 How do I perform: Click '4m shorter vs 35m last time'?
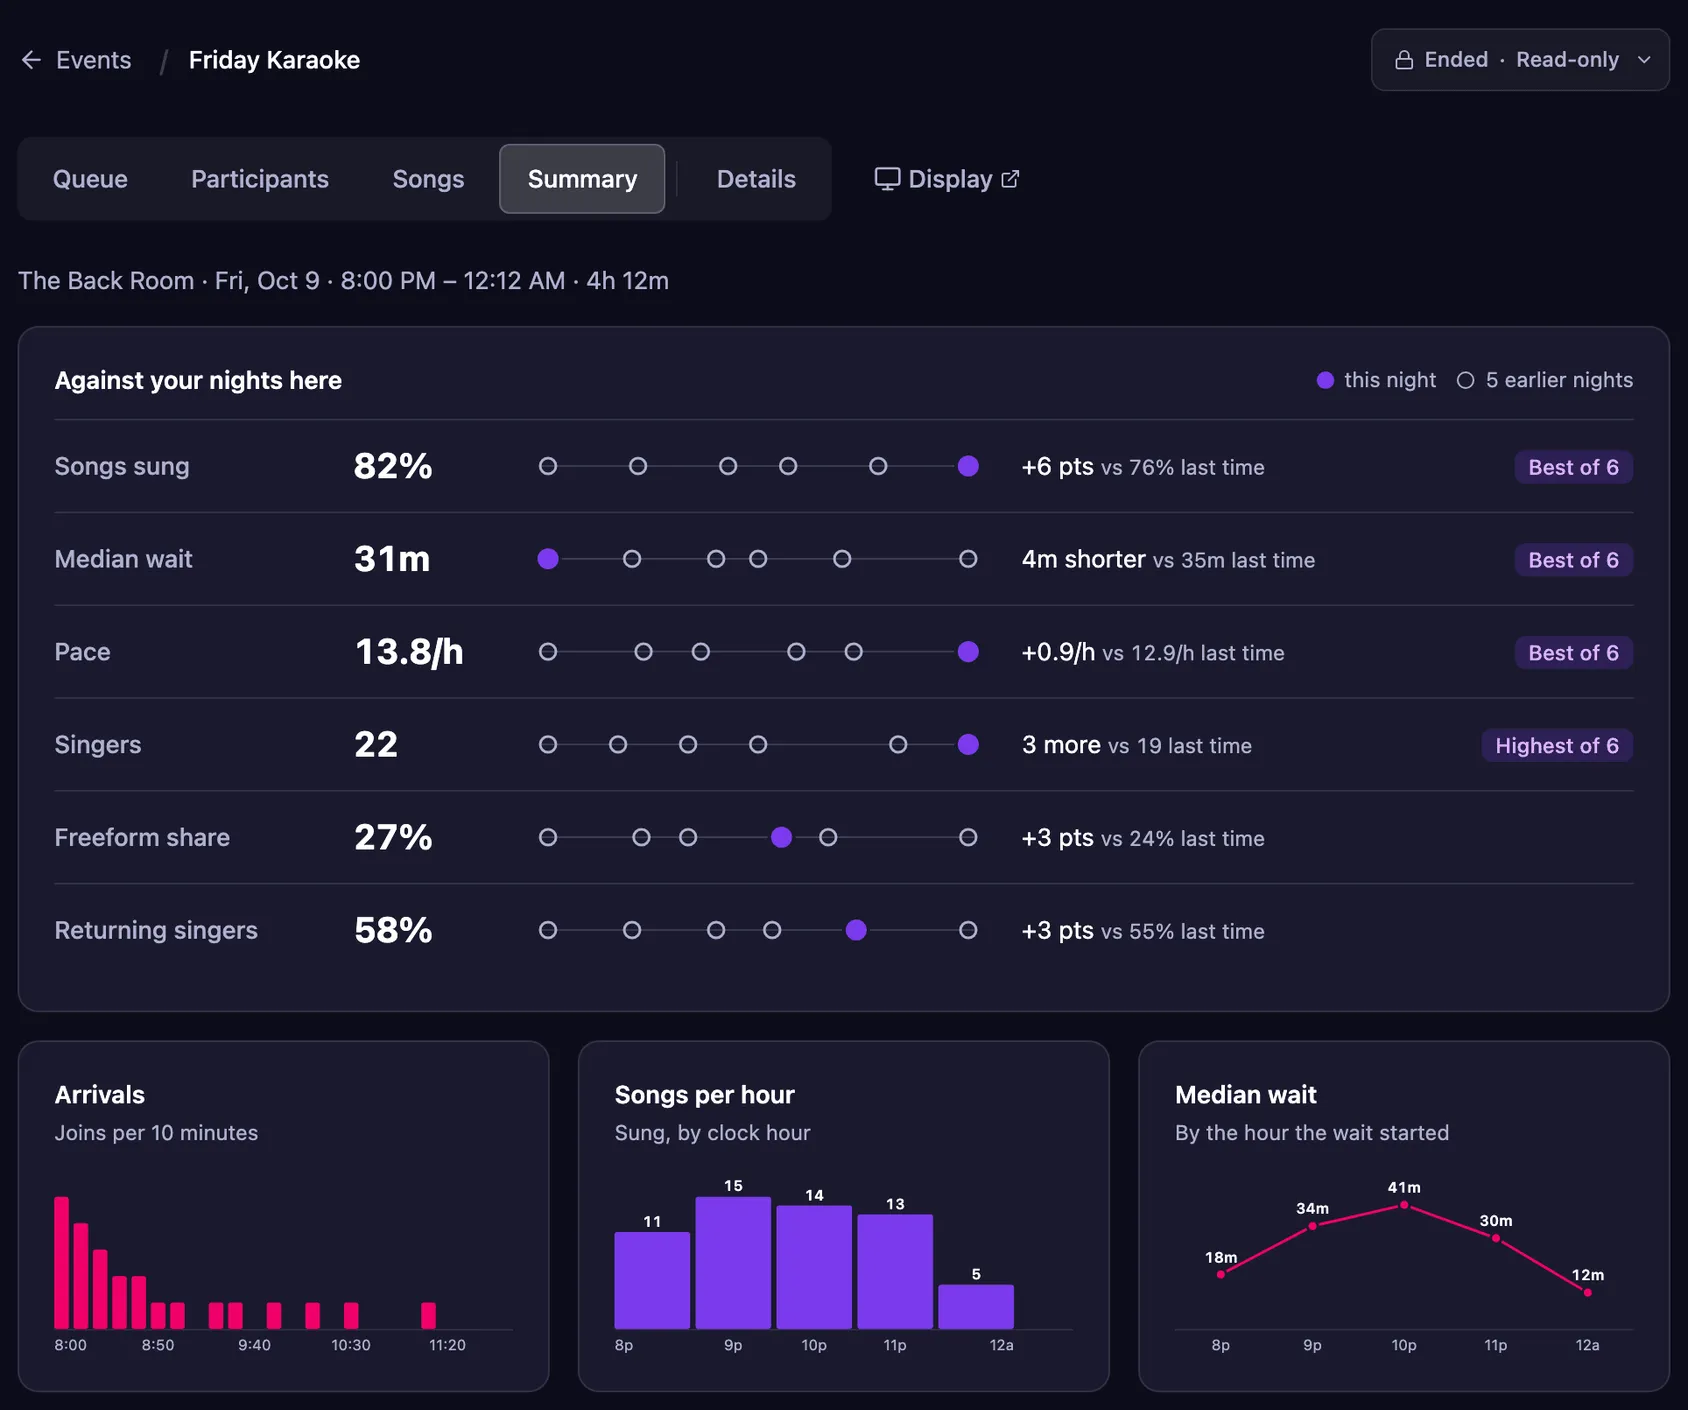point(1168,560)
